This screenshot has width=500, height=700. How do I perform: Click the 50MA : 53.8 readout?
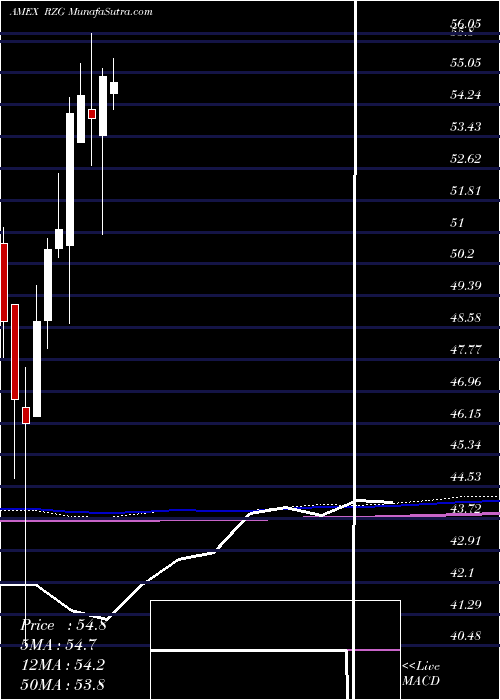pos(63,684)
